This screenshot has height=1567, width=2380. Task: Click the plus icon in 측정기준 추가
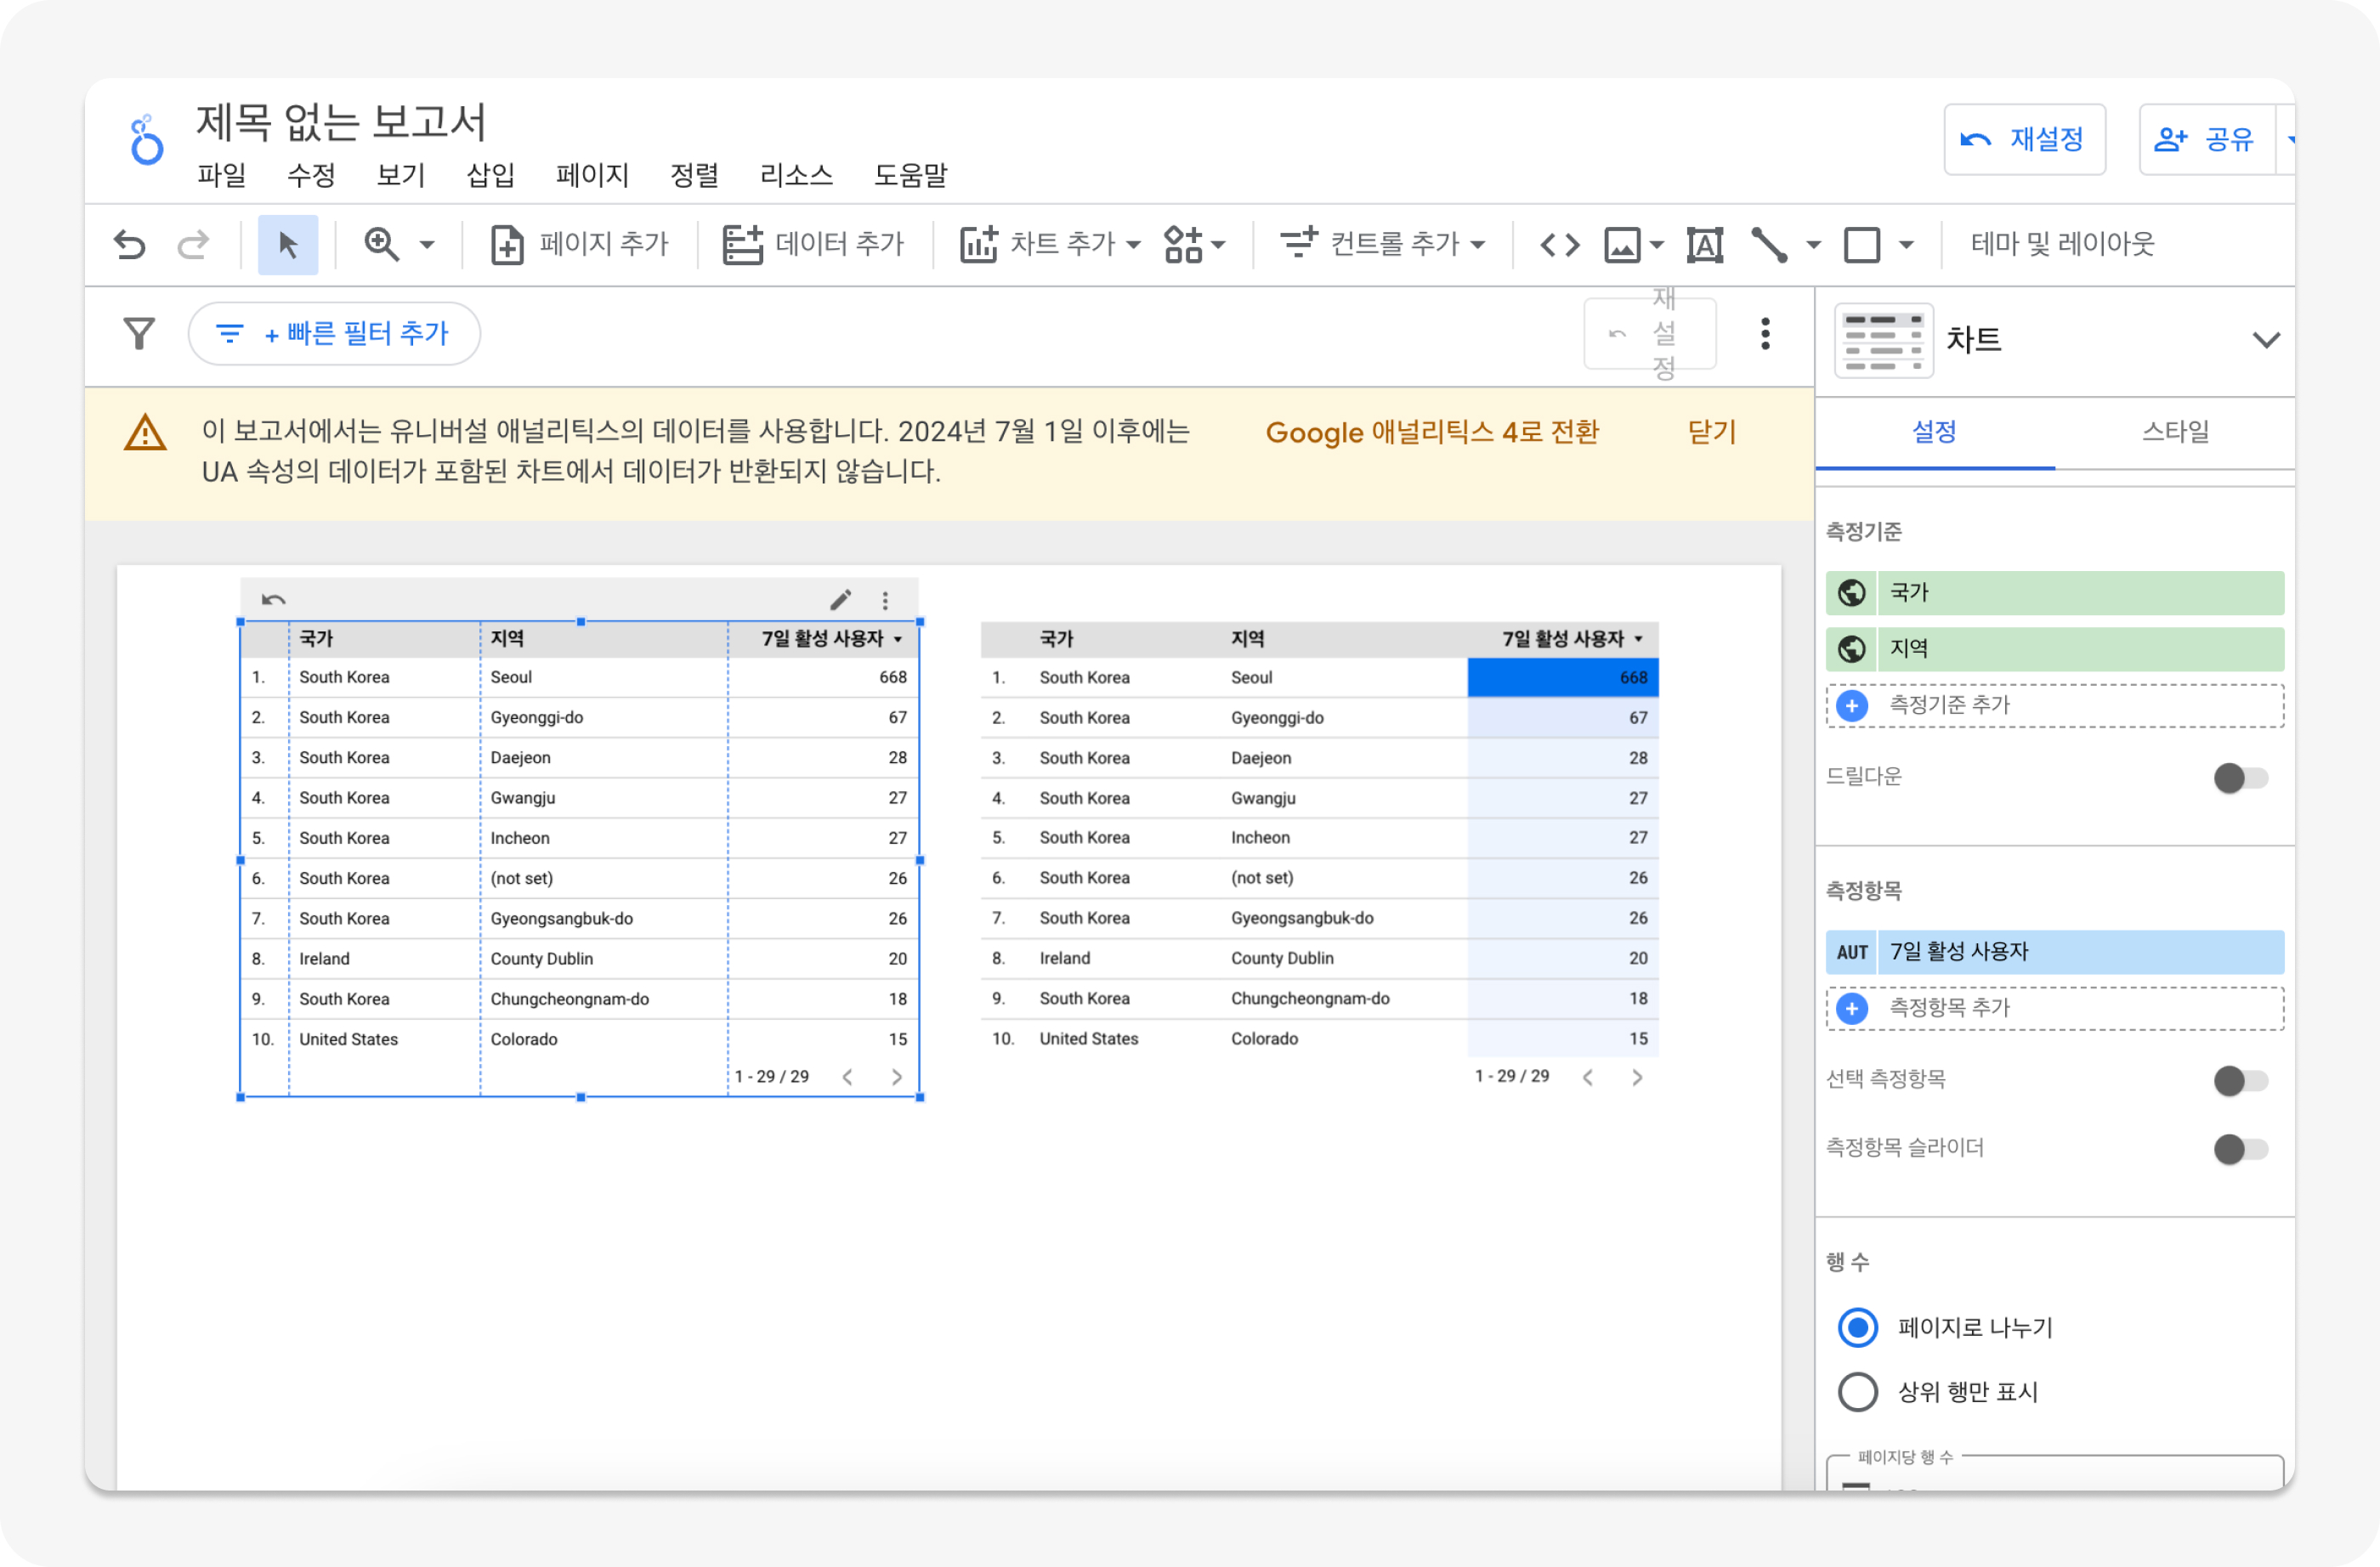(x=1851, y=706)
